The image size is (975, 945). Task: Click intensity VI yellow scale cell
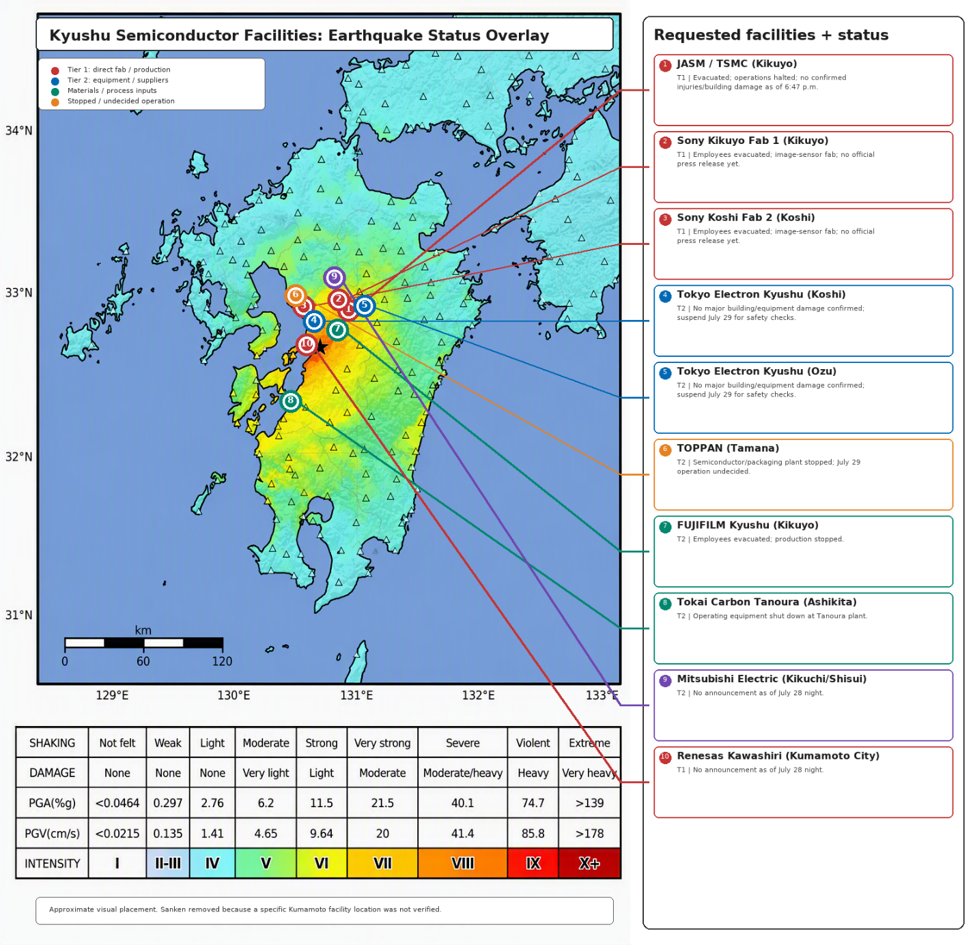pyautogui.click(x=321, y=863)
